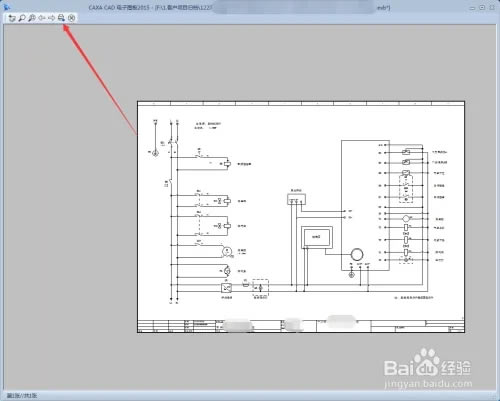Viewport: 500px width, 401px height.
Task: Maximize the CAXA CAD window
Action: (482, 8)
